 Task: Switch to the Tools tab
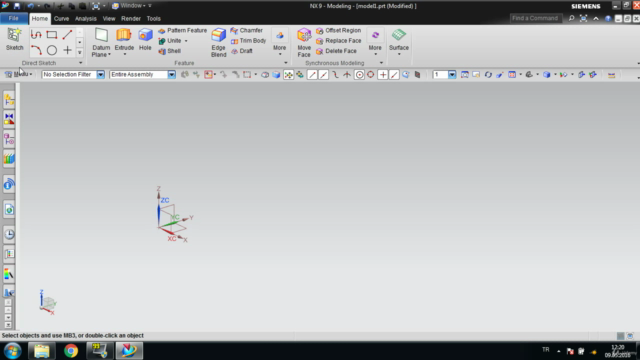[153, 19]
